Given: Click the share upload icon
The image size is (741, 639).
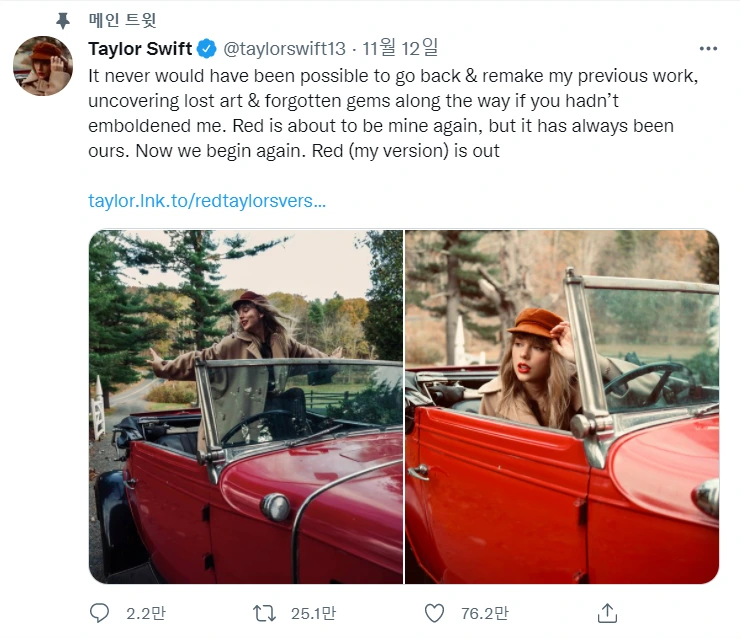Looking at the screenshot, I should click(607, 612).
